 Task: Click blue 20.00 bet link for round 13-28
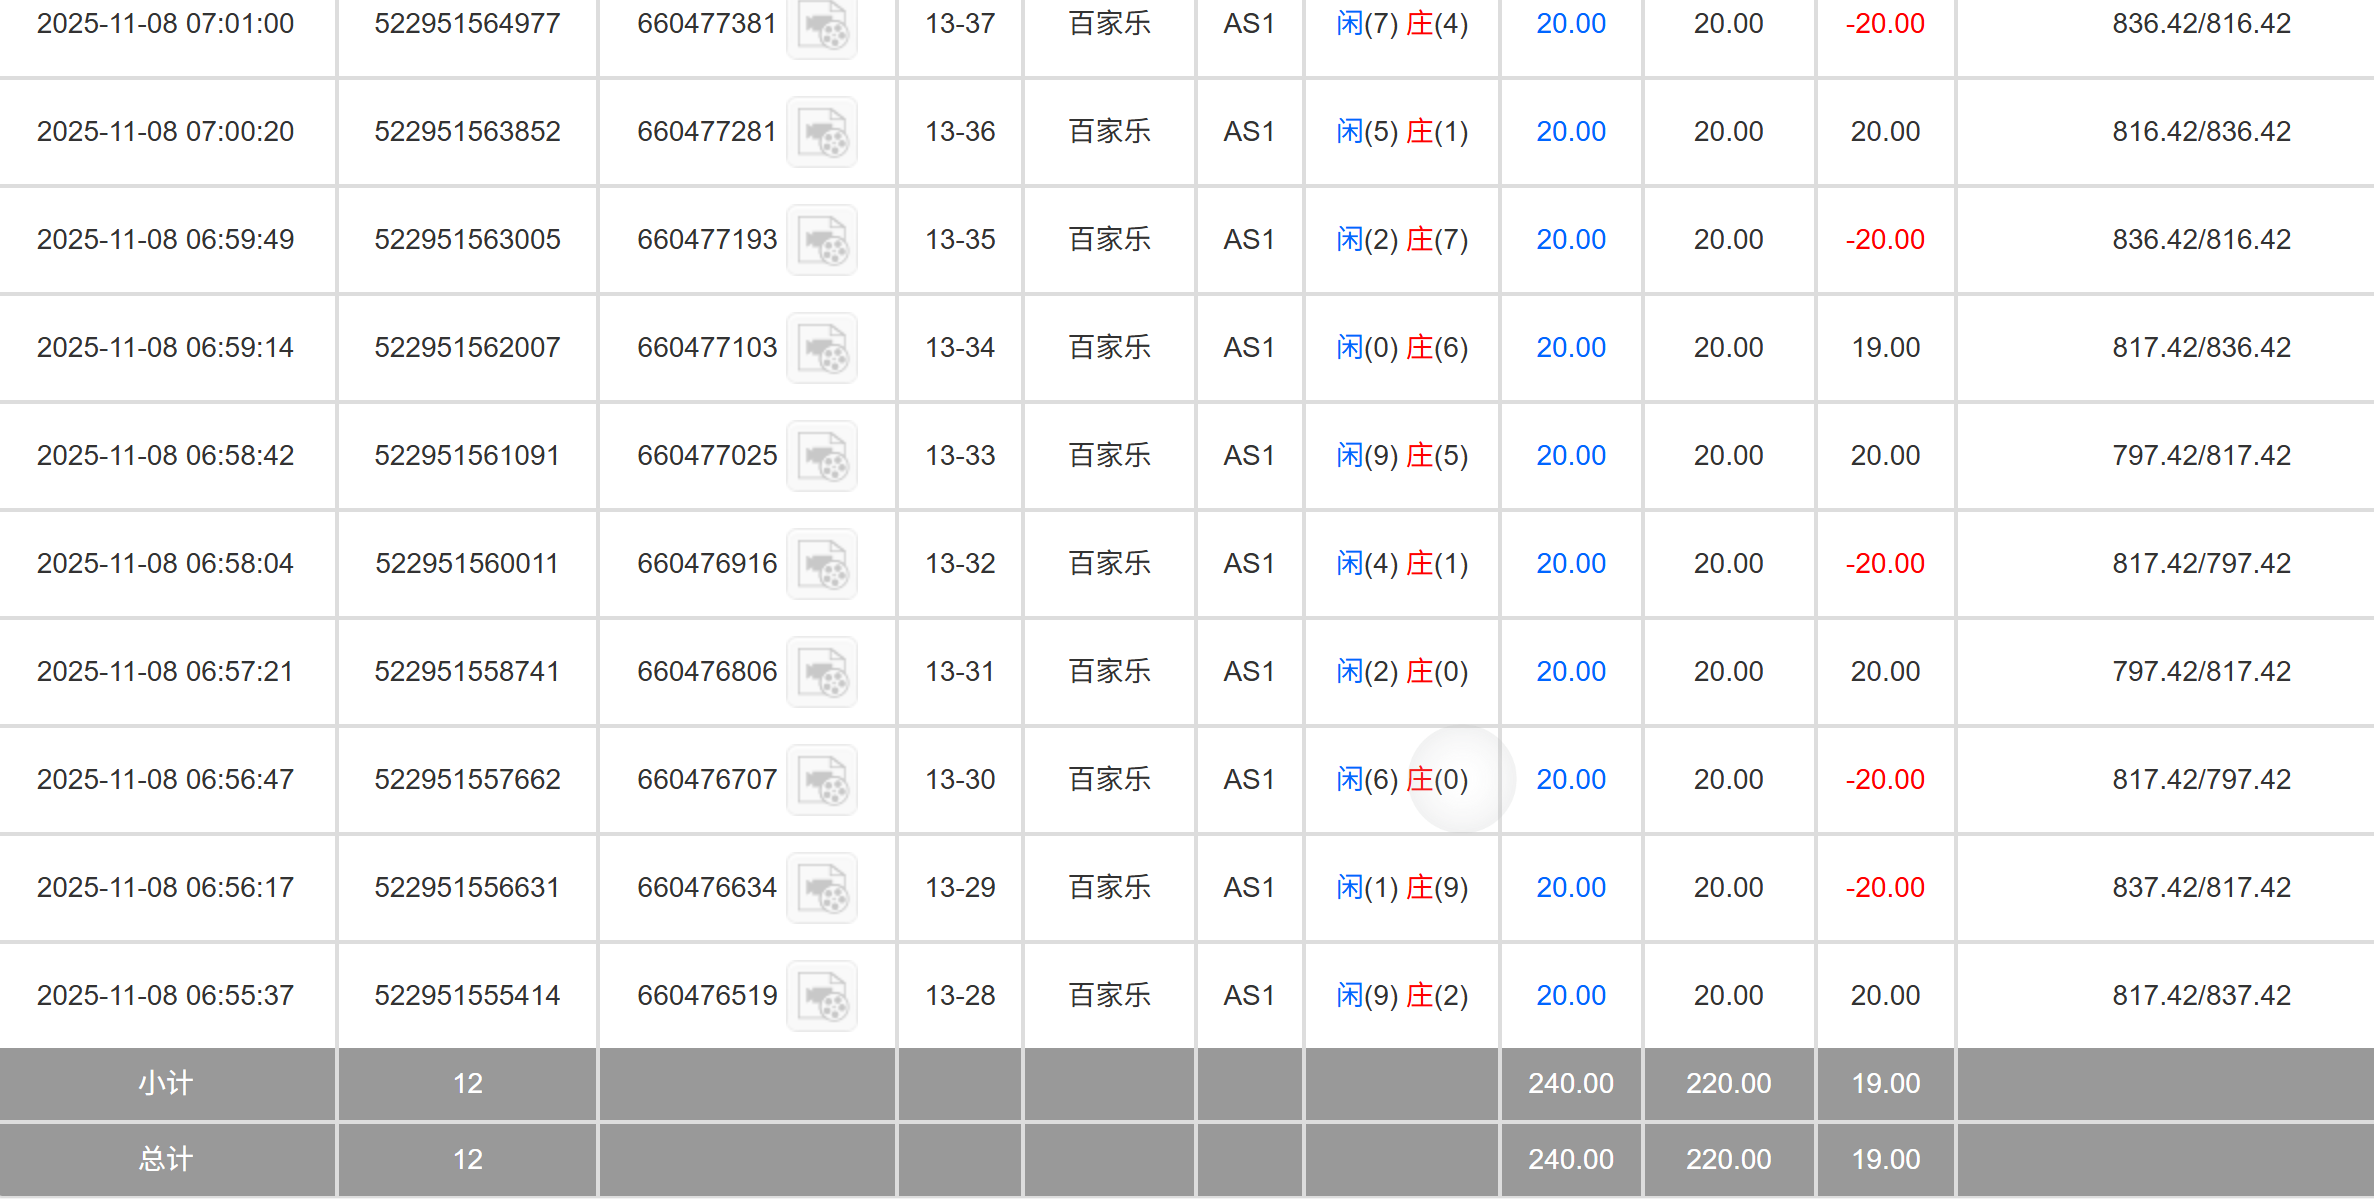(1570, 996)
